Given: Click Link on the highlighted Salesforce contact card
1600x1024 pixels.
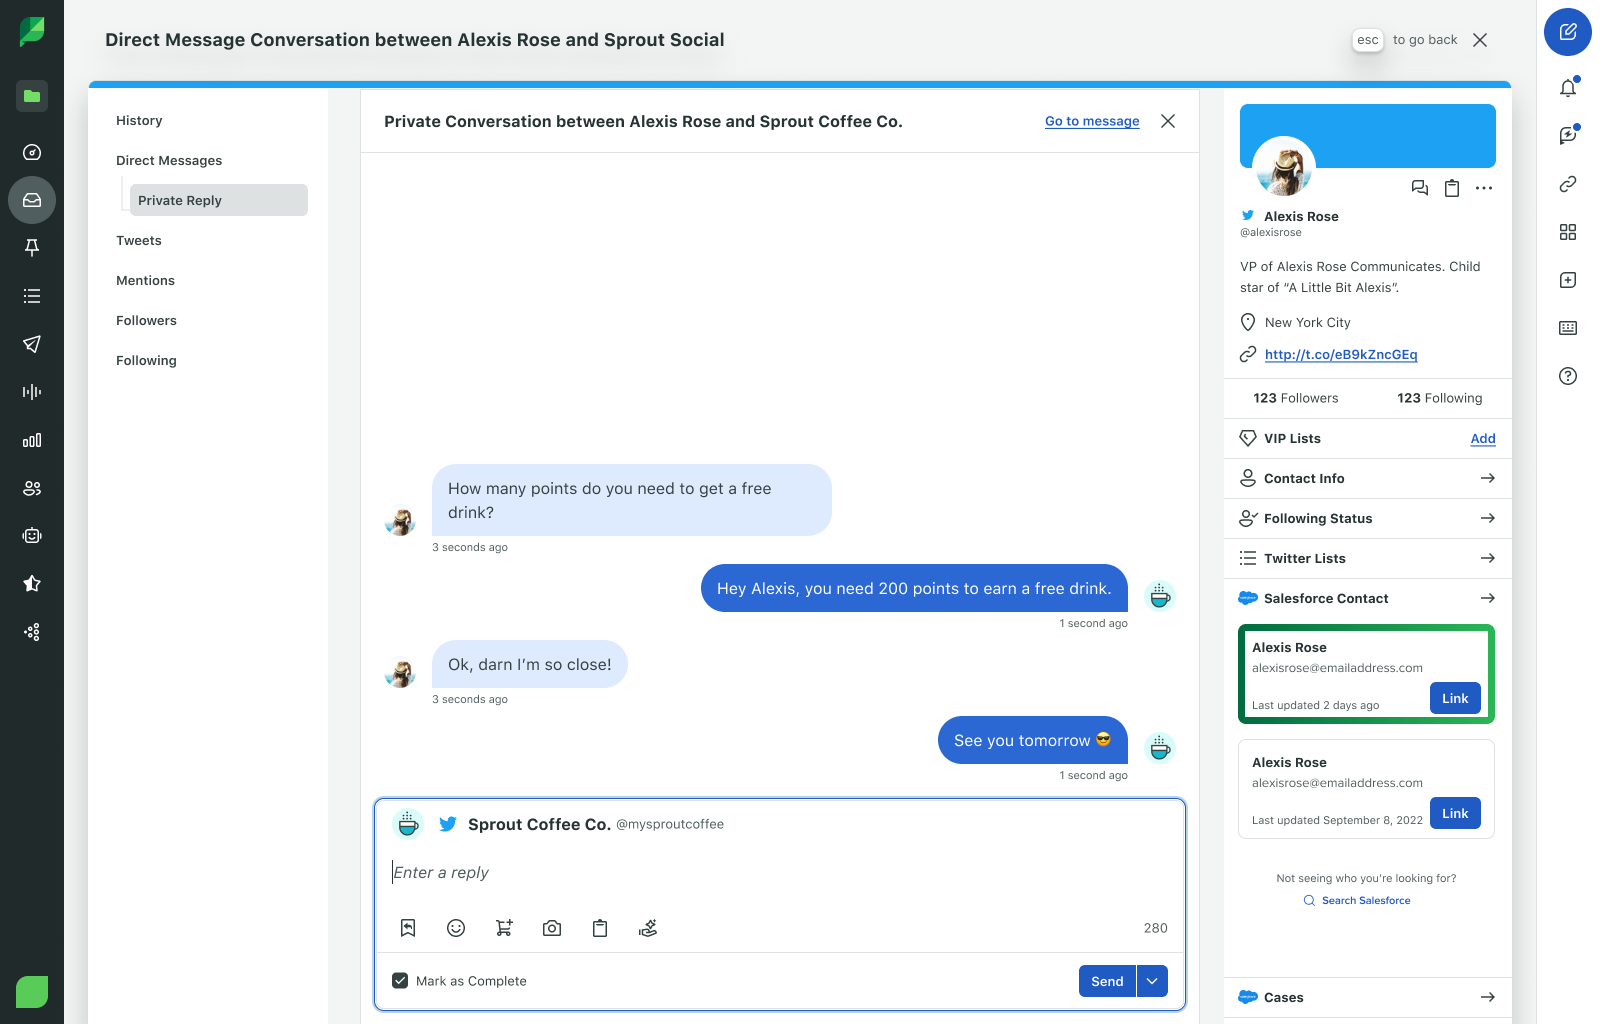Looking at the screenshot, I should pyautogui.click(x=1455, y=698).
